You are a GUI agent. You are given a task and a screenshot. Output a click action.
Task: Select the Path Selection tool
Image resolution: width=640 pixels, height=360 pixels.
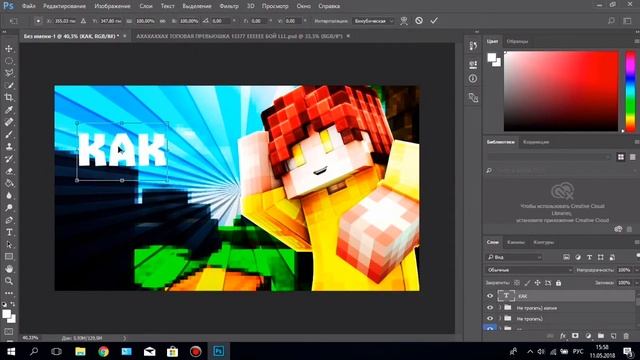[x=9, y=244]
